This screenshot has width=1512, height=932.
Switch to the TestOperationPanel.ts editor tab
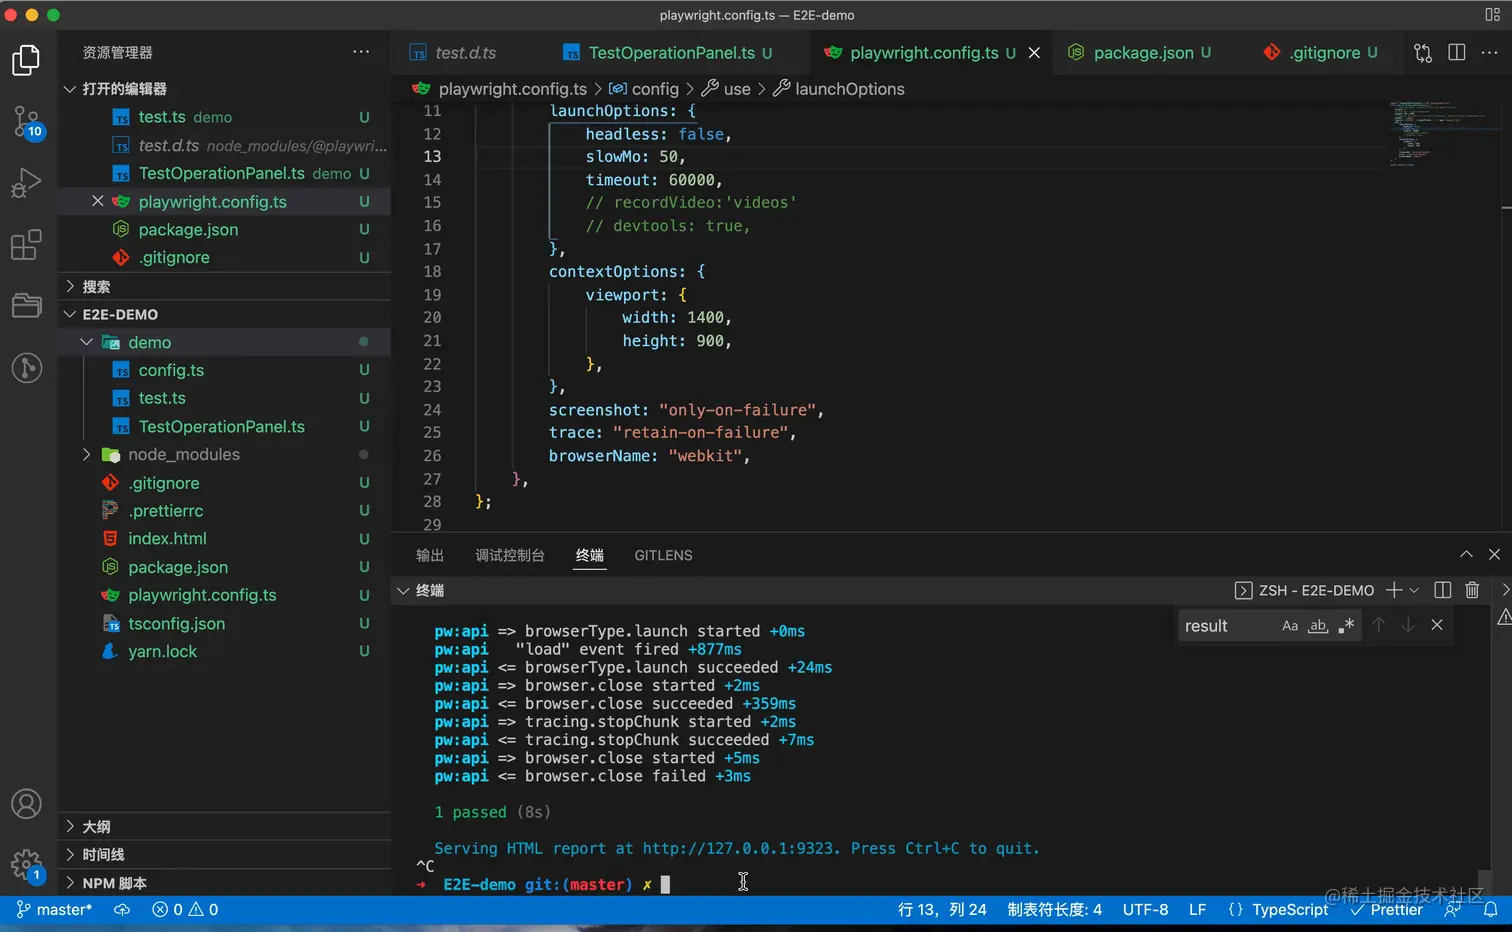[x=671, y=53]
